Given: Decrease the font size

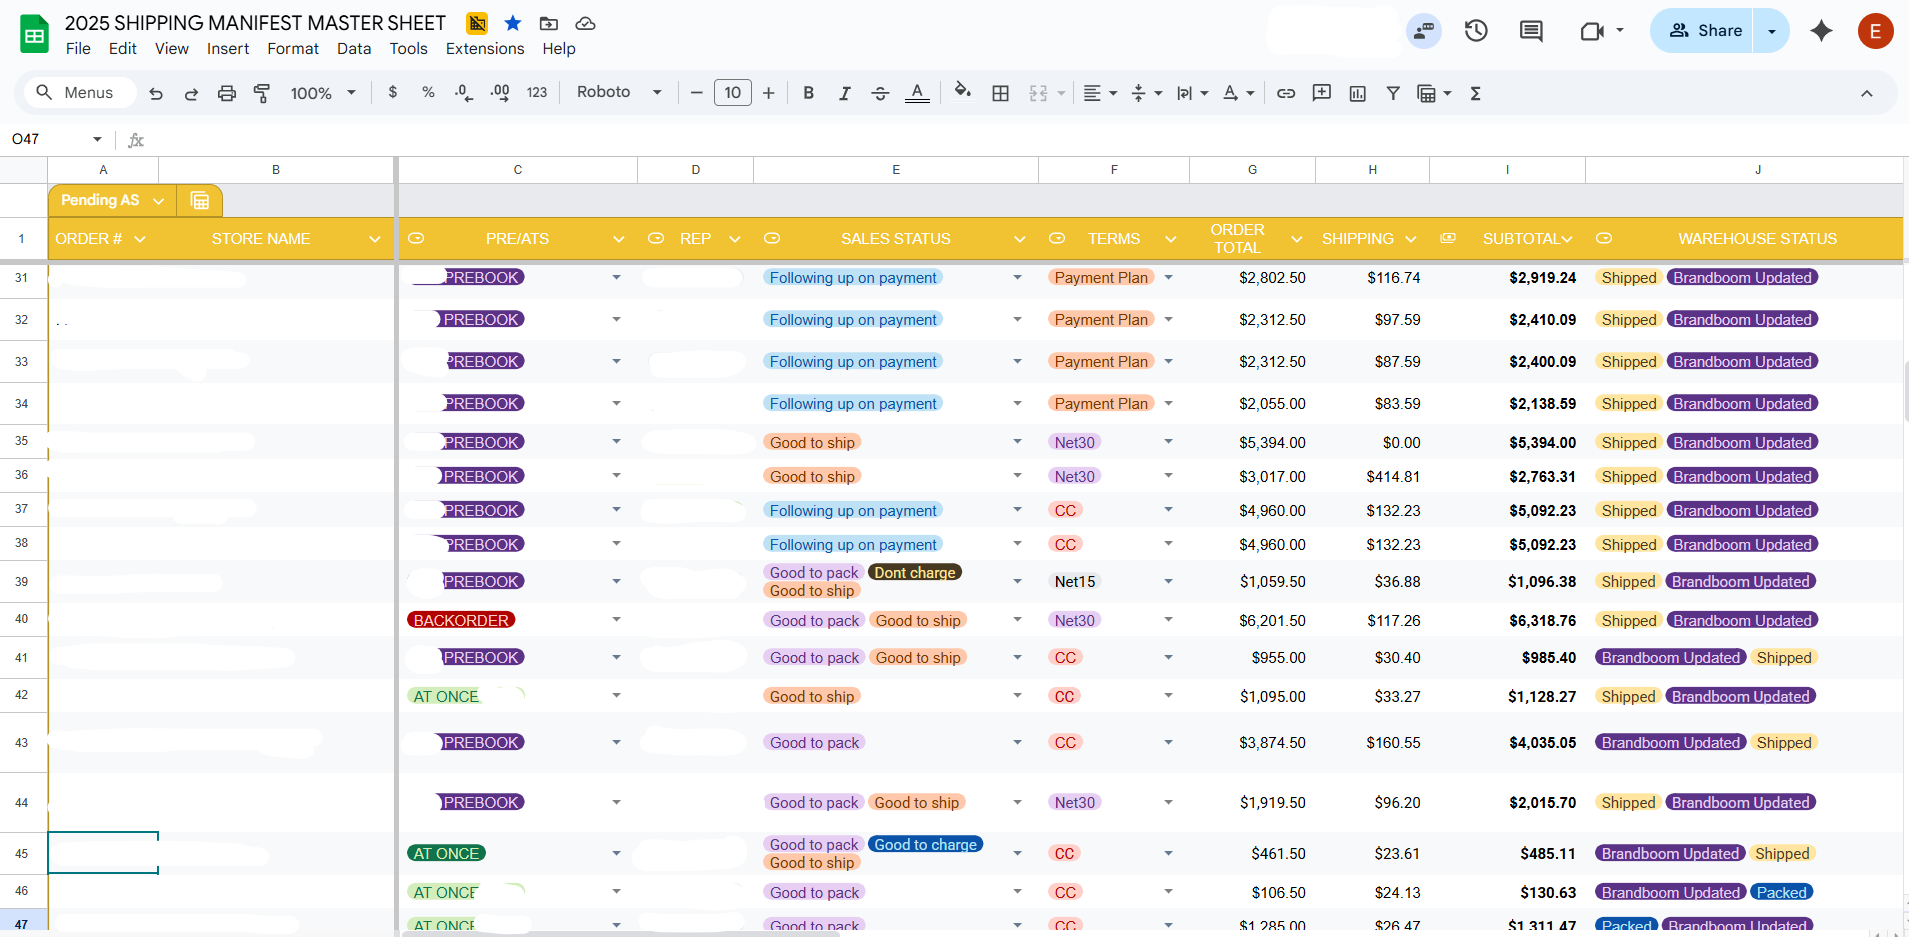Looking at the screenshot, I should click(697, 93).
